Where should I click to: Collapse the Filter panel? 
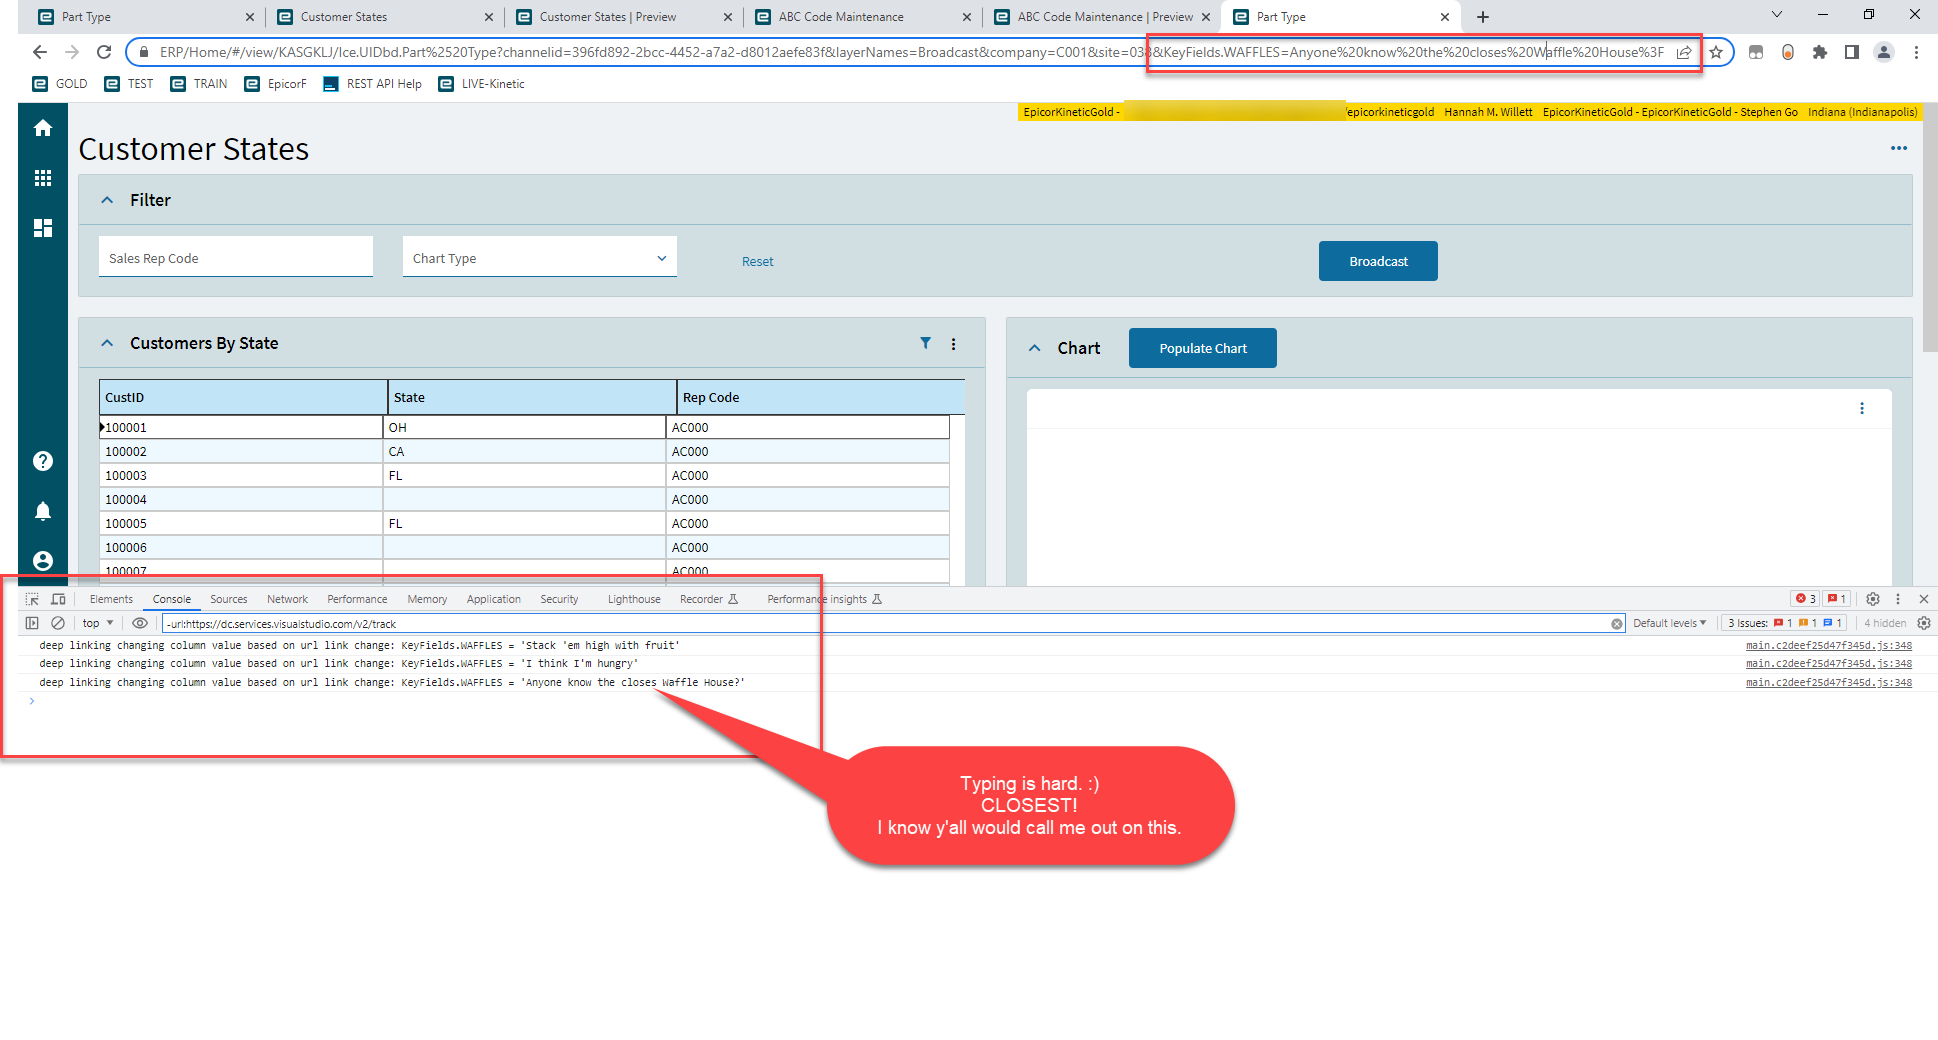(x=107, y=200)
